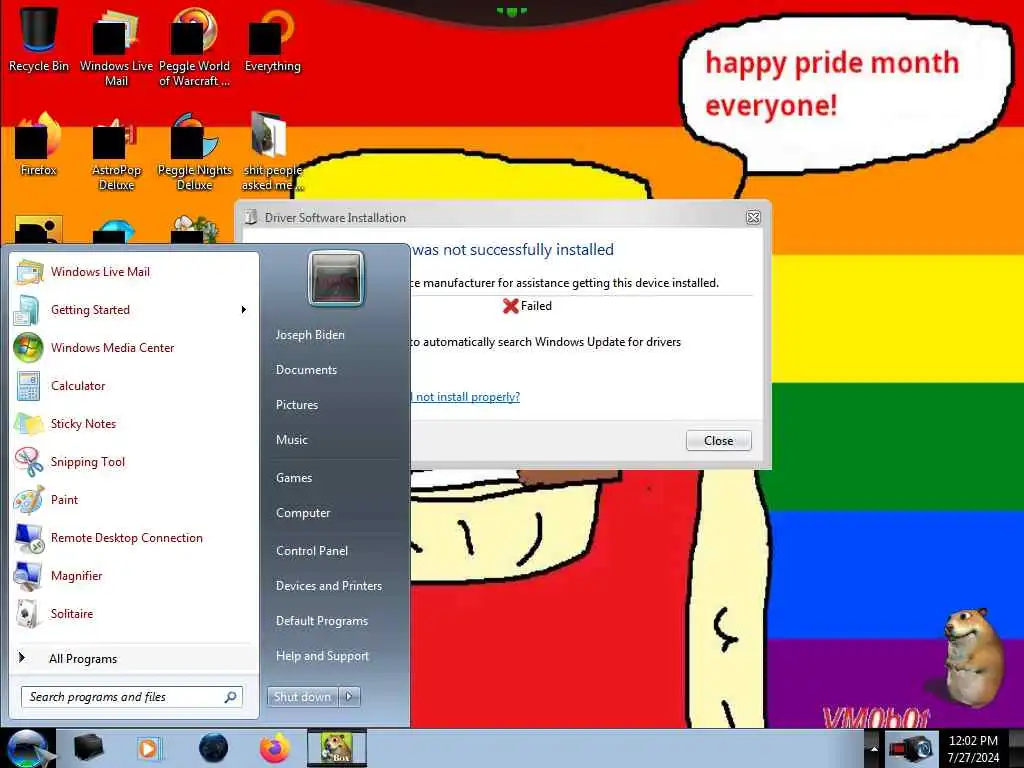The height and width of the screenshot is (768, 1024).
Task: Open the Everything desktop shortcut
Action: click(272, 39)
